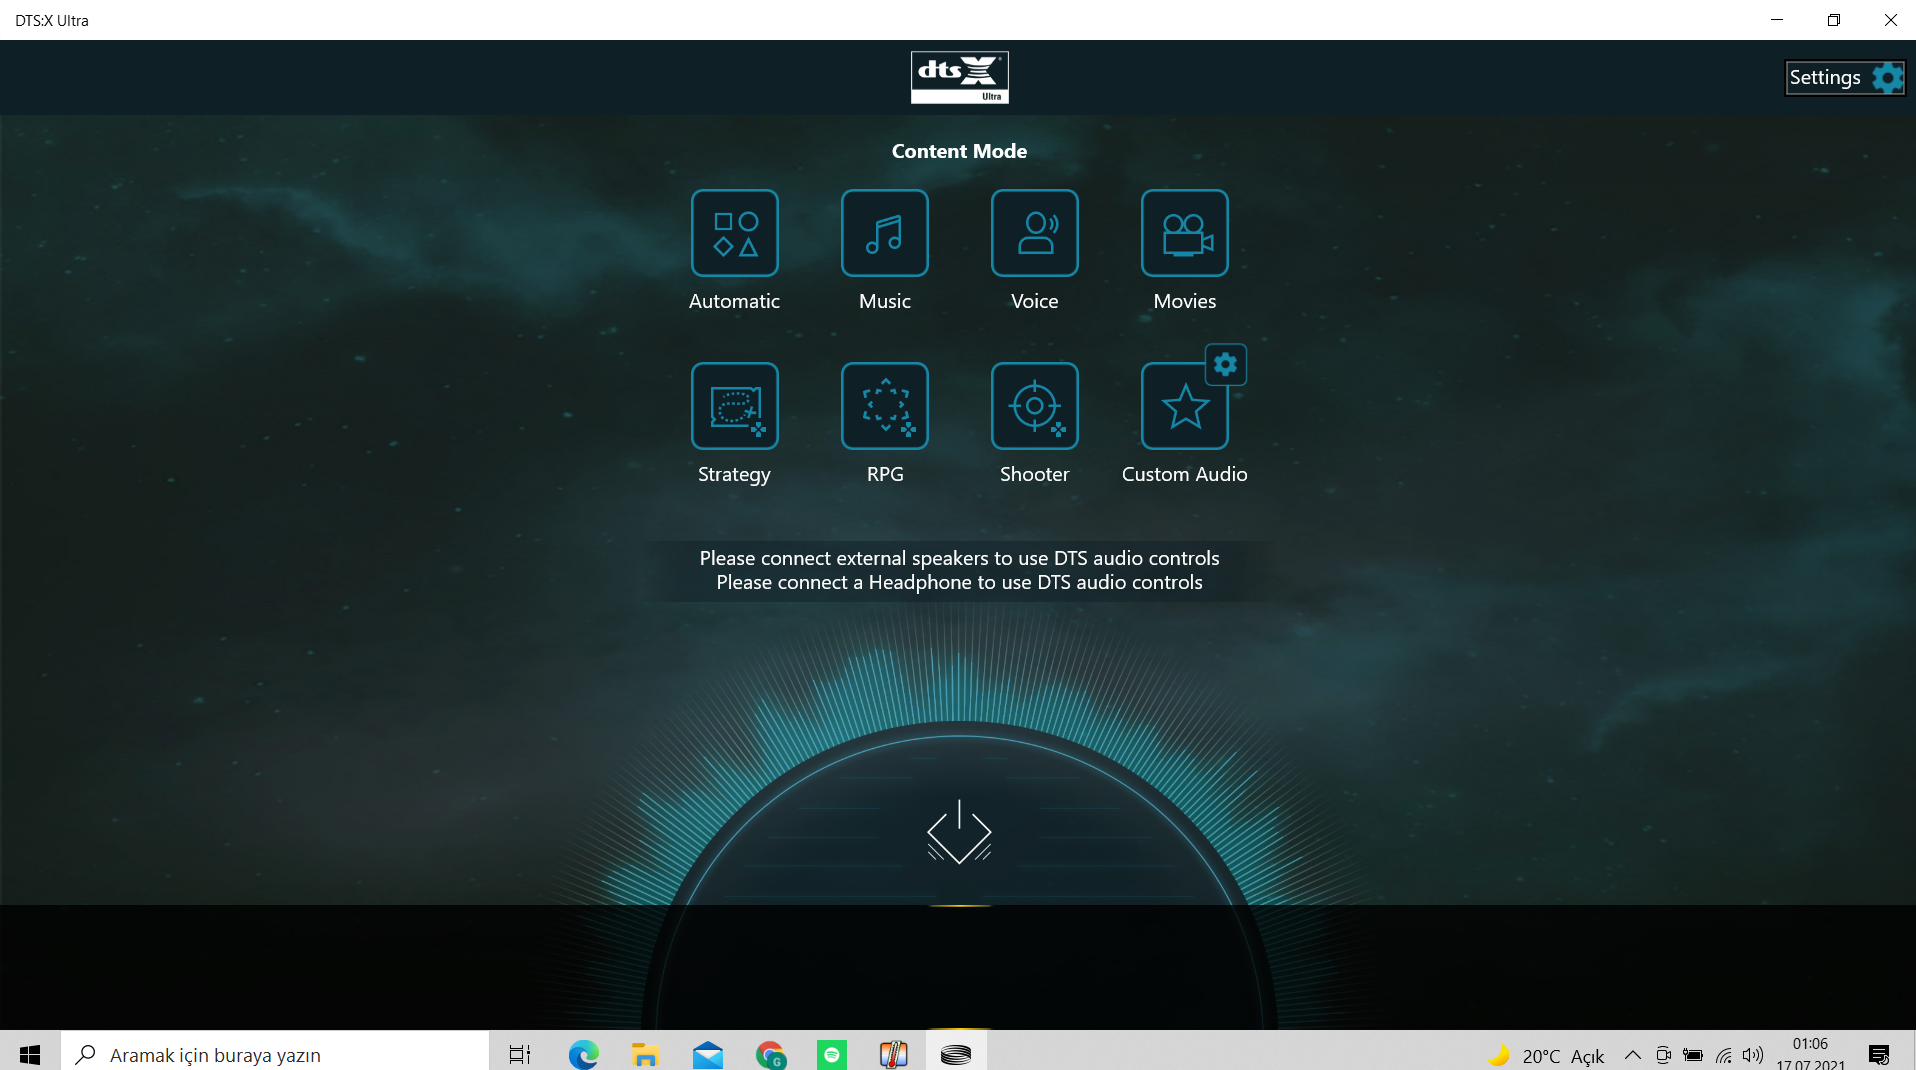Image resolution: width=1916 pixels, height=1070 pixels.
Task: Open Settings in the top-right corner
Action: click(1845, 78)
